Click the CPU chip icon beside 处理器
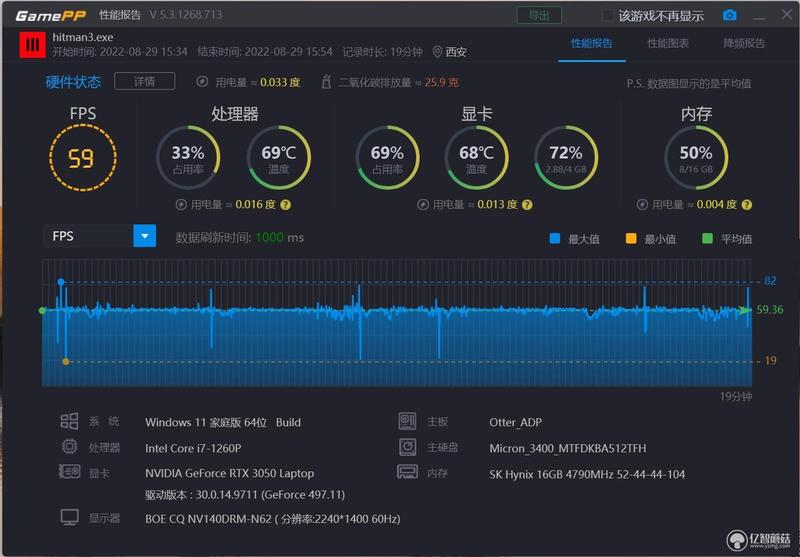 tap(69, 447)
